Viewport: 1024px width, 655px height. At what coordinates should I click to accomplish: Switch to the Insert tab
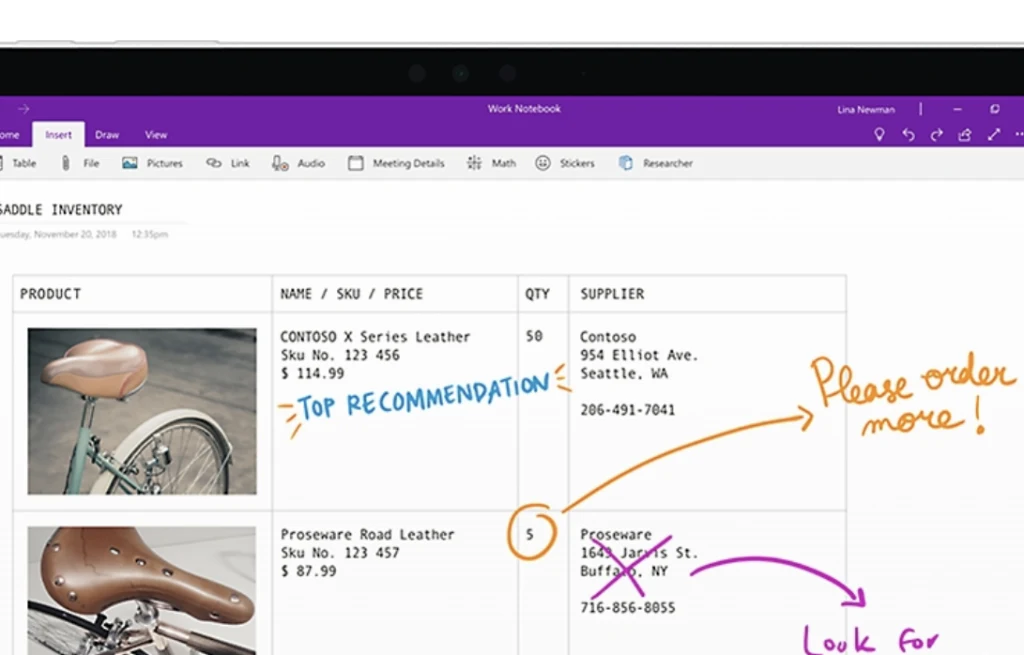58,135
